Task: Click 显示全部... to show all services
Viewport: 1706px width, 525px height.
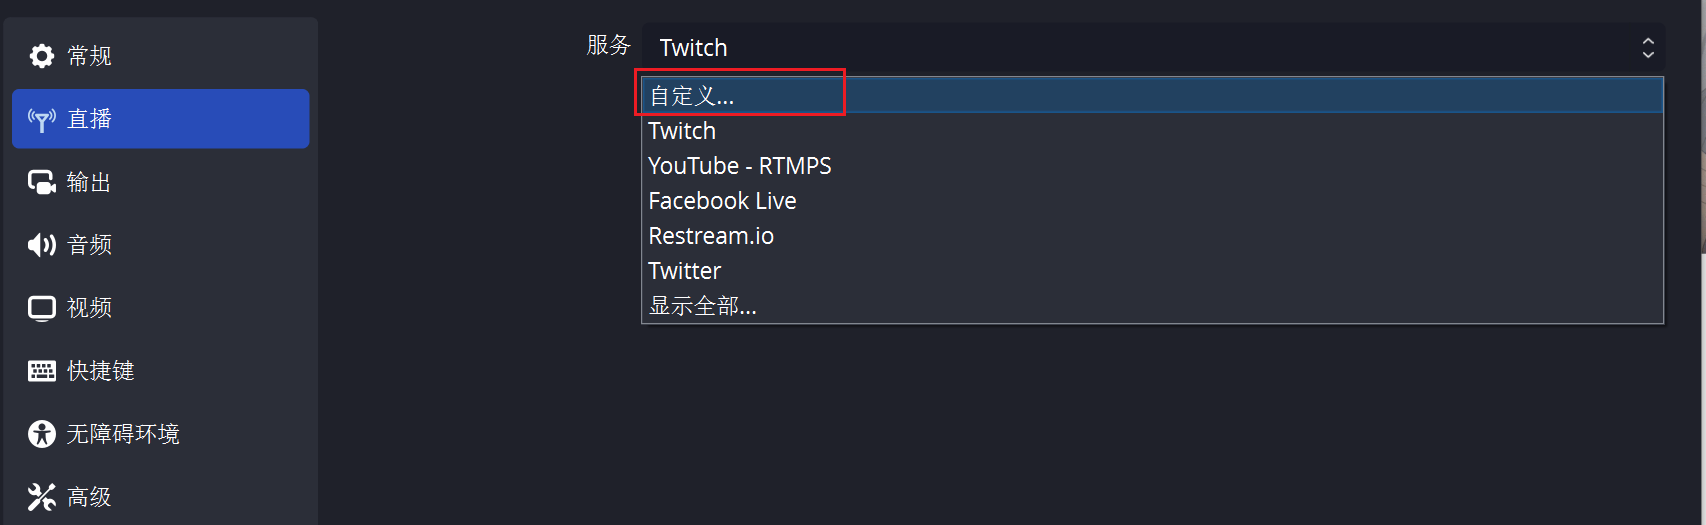Action: coord(702,306)
